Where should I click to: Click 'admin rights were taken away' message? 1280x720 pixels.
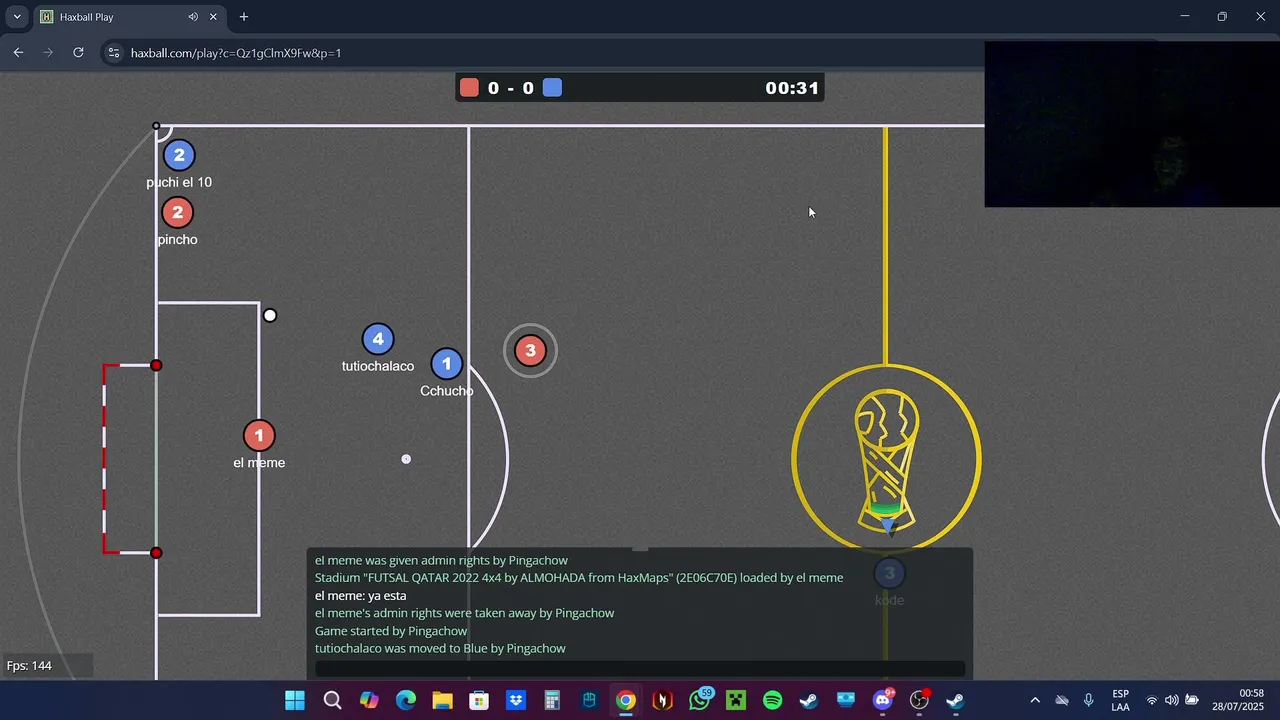(464, 613)
